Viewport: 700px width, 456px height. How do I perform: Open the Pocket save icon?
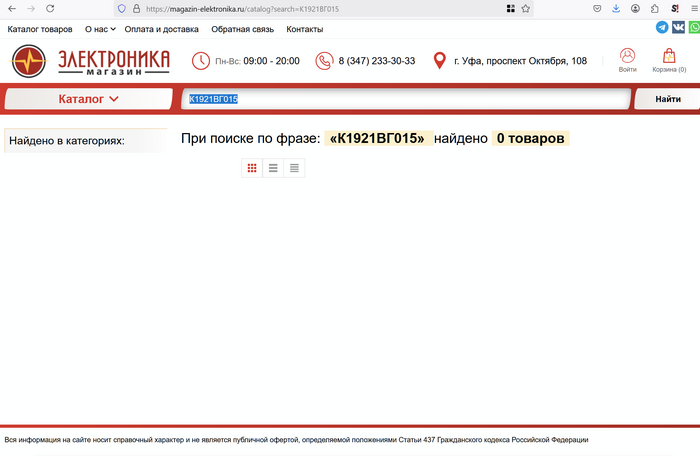pos(597,8)
